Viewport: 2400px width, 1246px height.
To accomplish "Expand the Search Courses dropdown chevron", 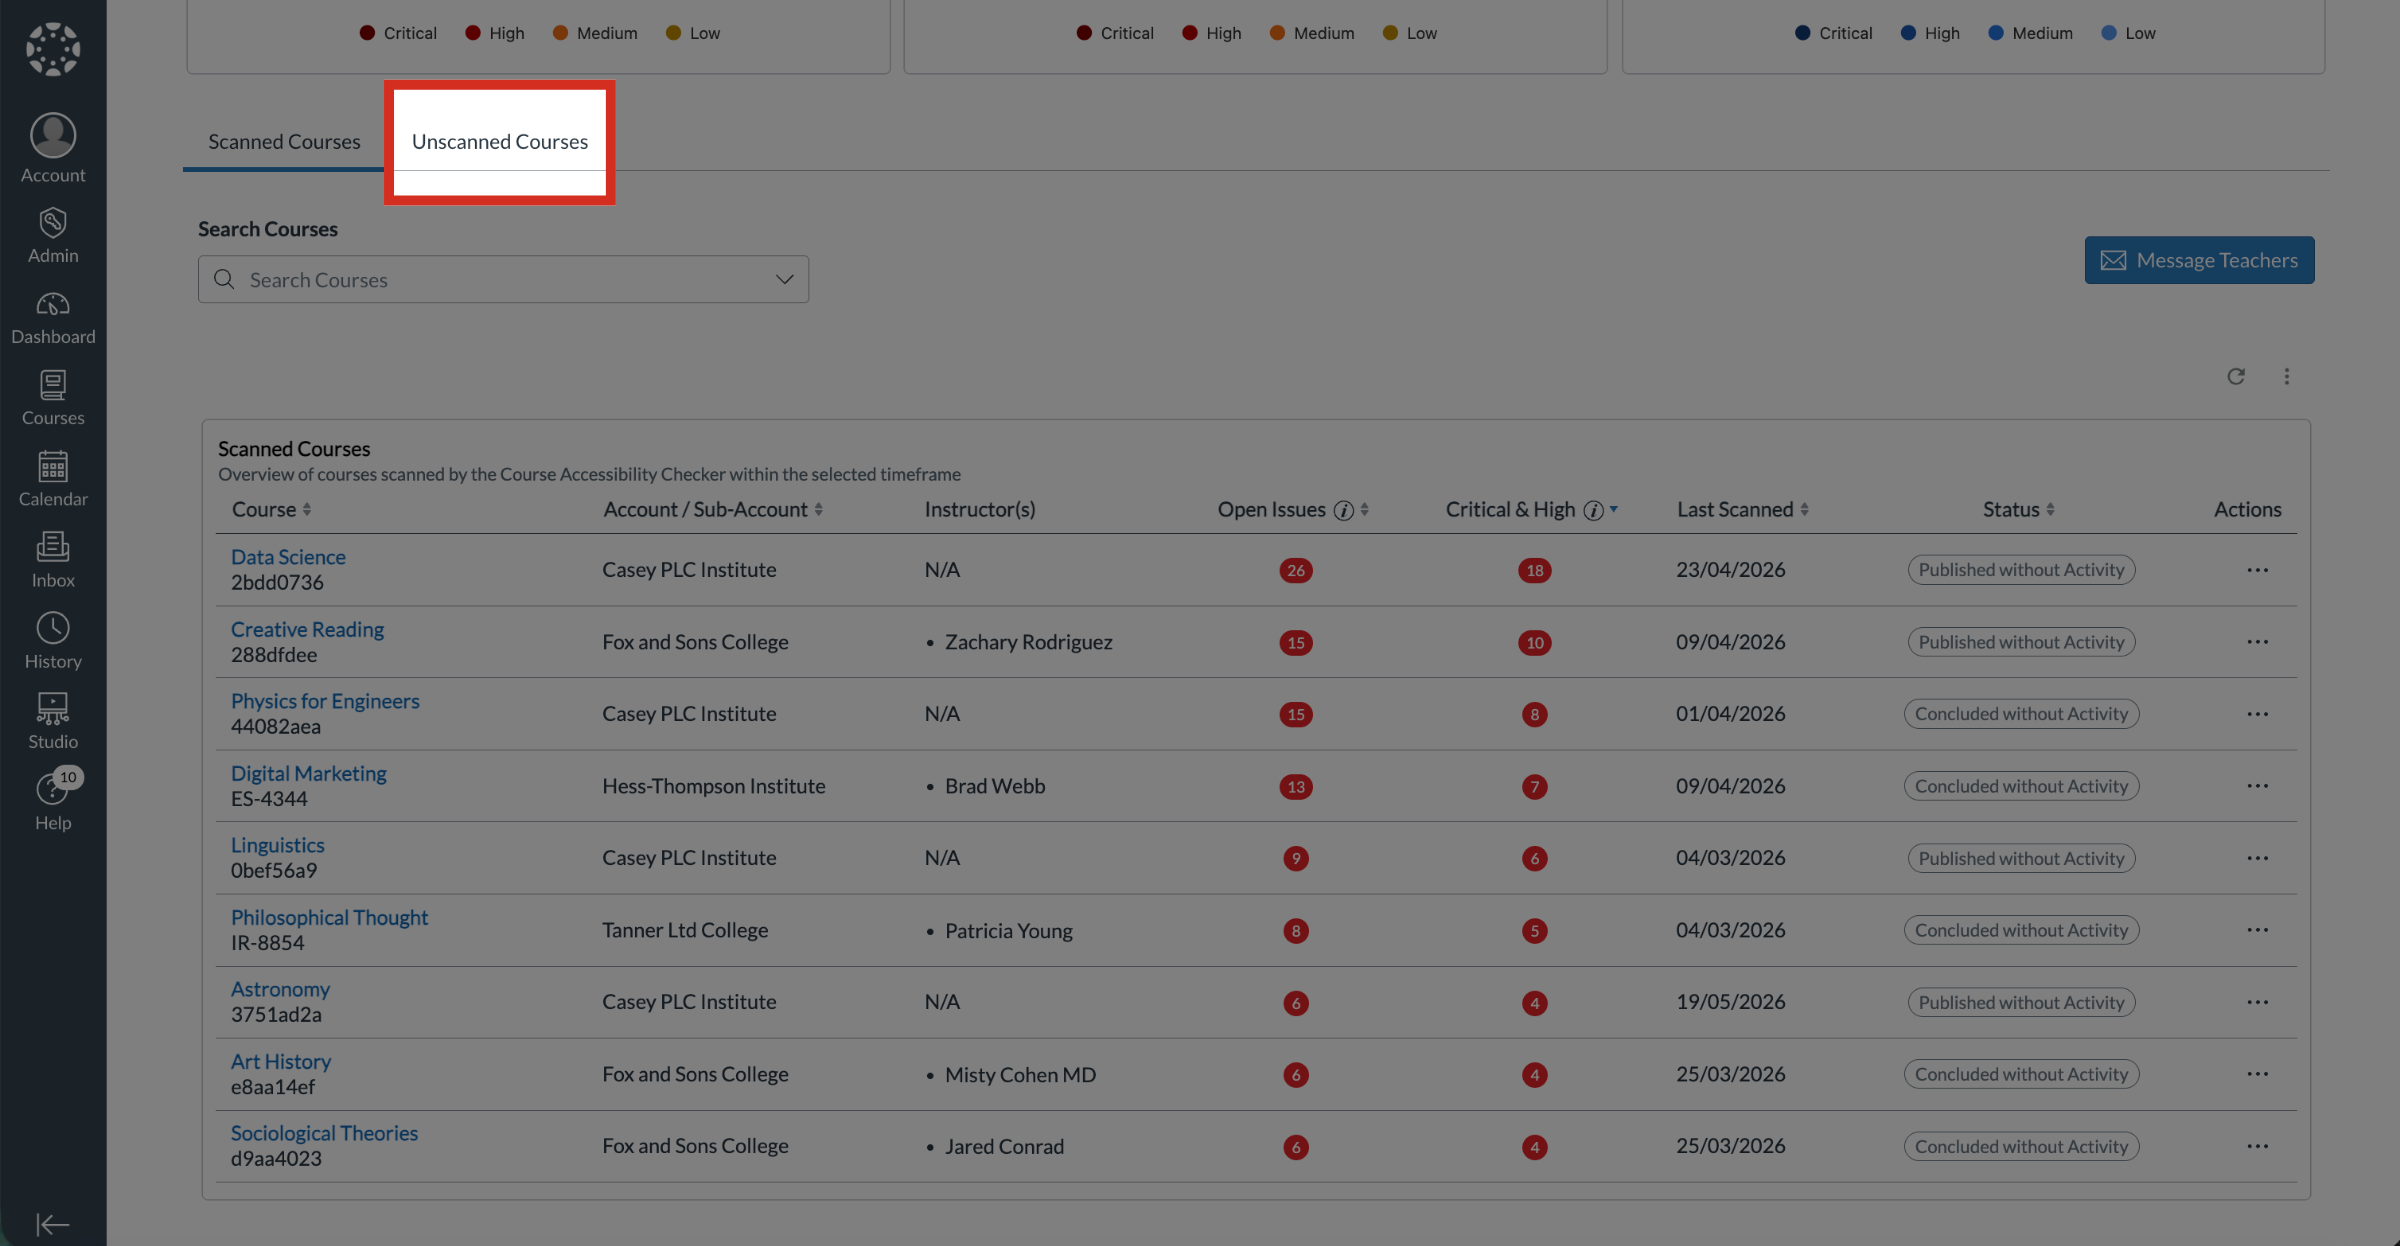I will [784, 279].
